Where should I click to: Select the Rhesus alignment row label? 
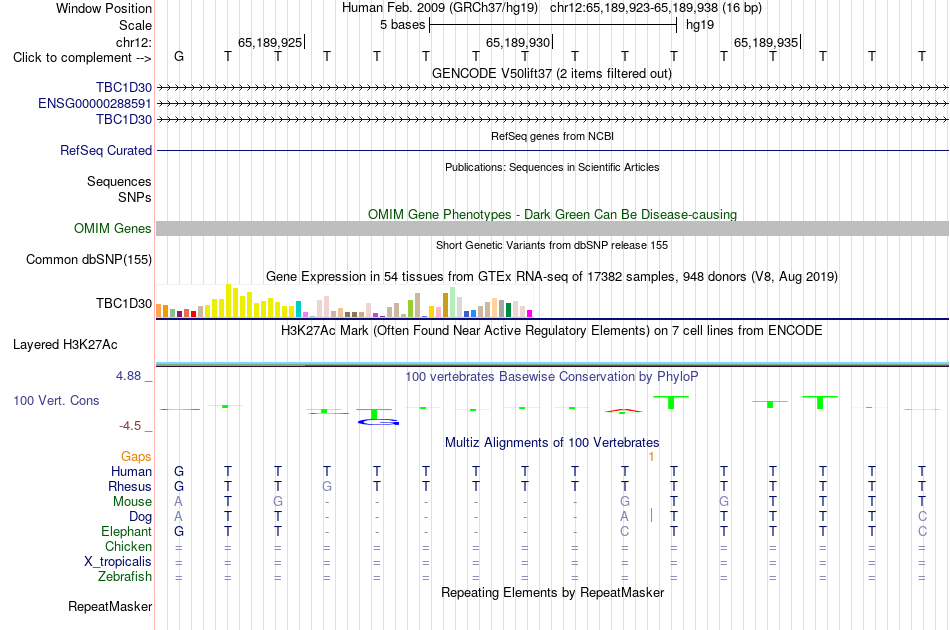(130, 486)
